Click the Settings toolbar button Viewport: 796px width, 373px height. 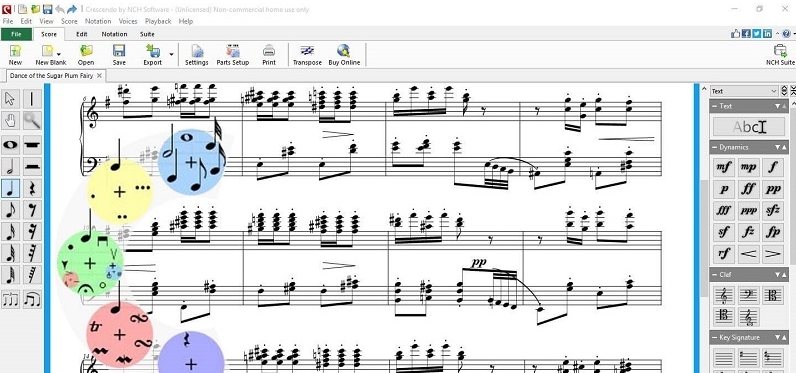pyautogui.click(x=196, y=55)
